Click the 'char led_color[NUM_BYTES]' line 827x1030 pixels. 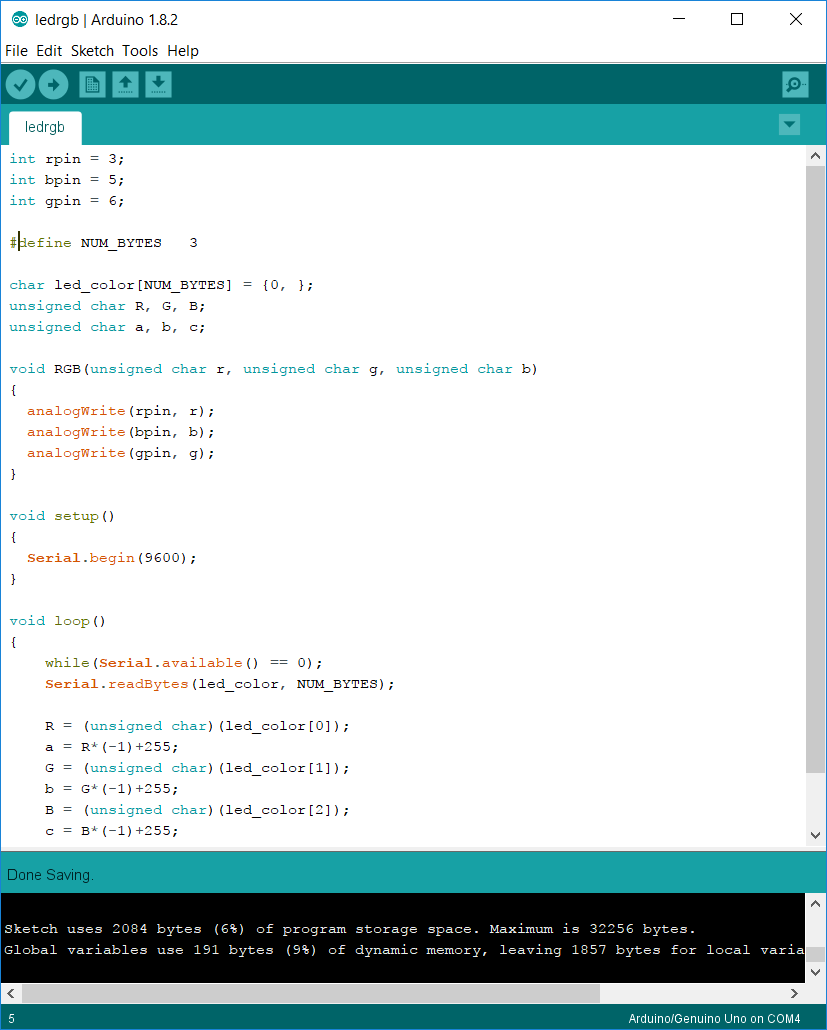pos(162,285)
